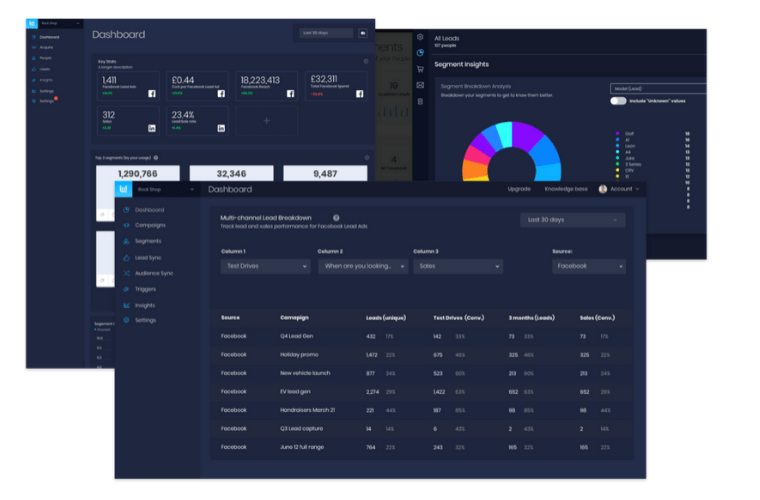Open the Last 30 days dropdown in front panel
760x500 pixels.
pos(572,220)
